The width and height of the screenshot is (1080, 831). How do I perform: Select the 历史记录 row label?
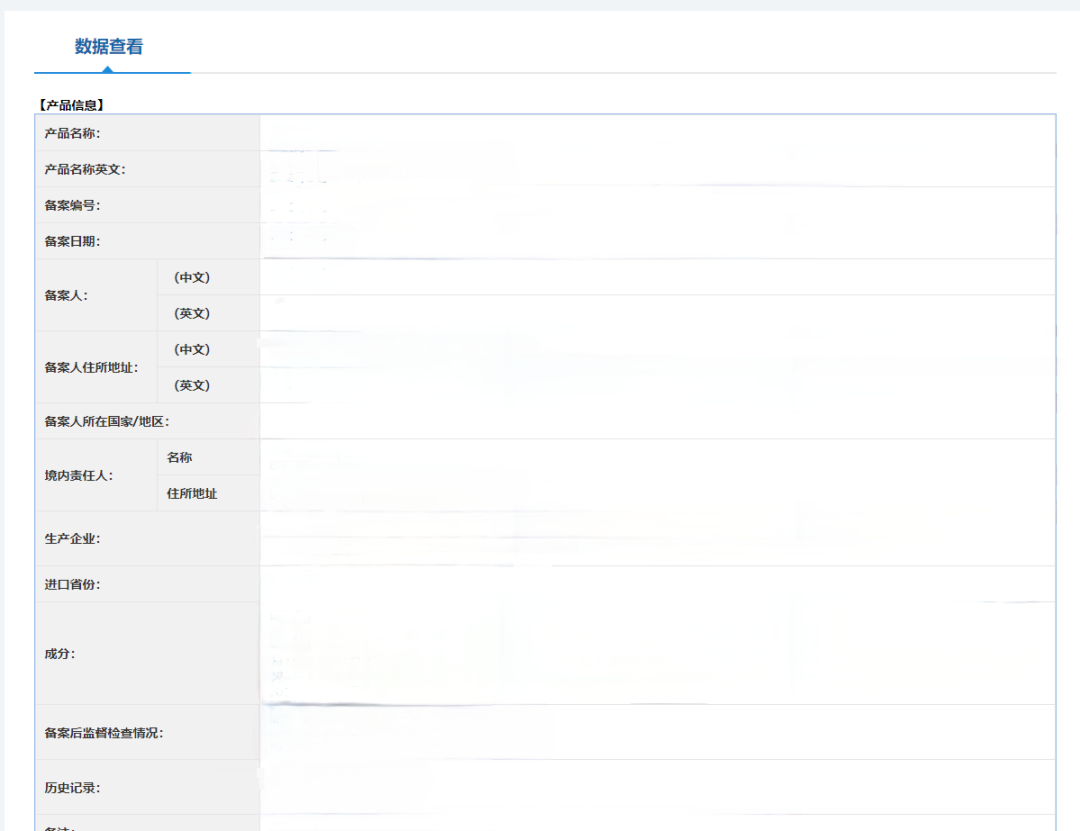pos(72,787)
